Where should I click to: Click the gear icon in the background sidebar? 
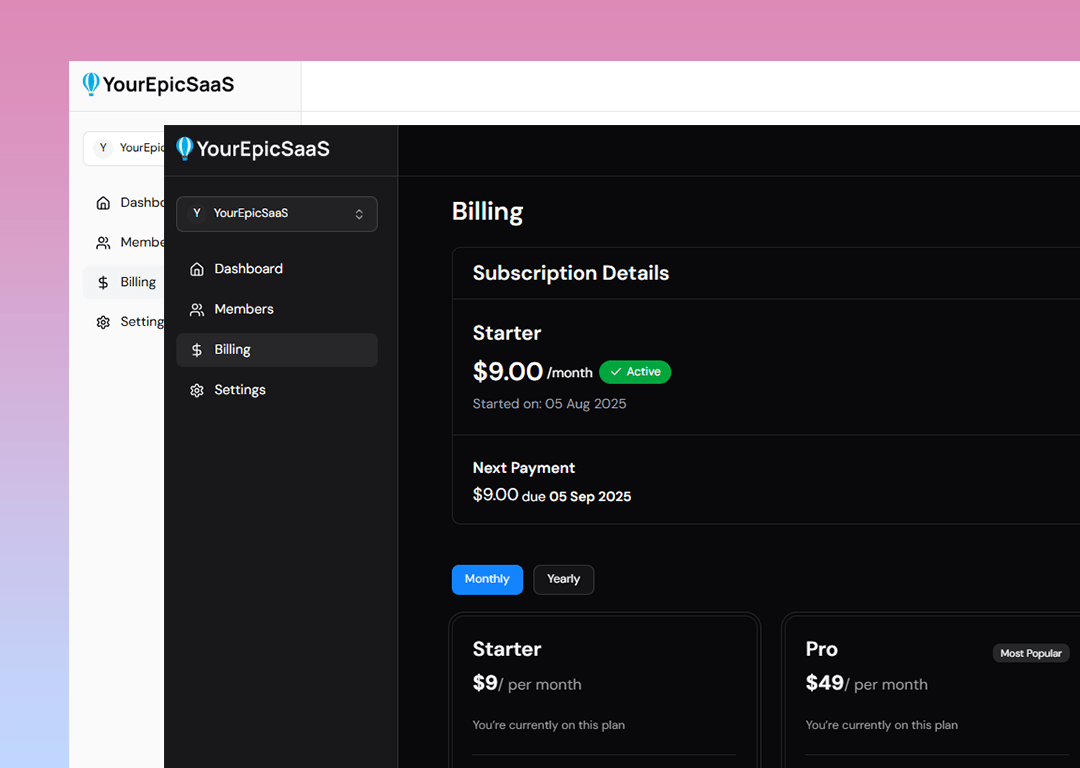[102, 321]
